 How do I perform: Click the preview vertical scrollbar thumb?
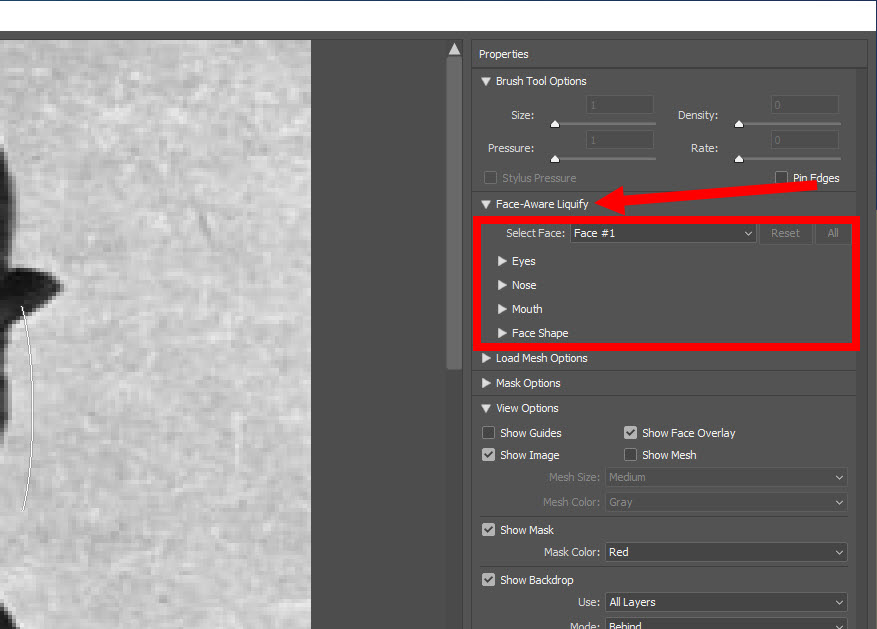[x=454, y=212]
